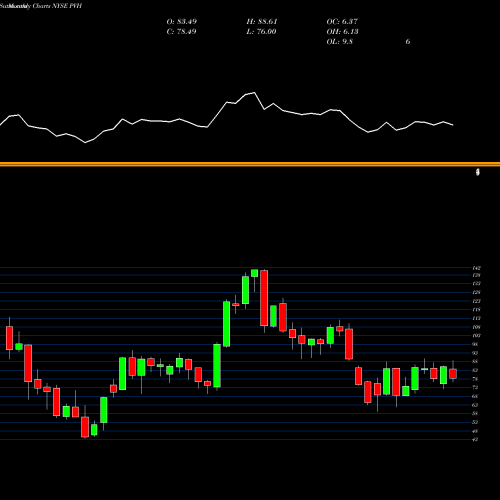
Task: Click the 'OC: 6.37' reading
Action: pos(342,22)
